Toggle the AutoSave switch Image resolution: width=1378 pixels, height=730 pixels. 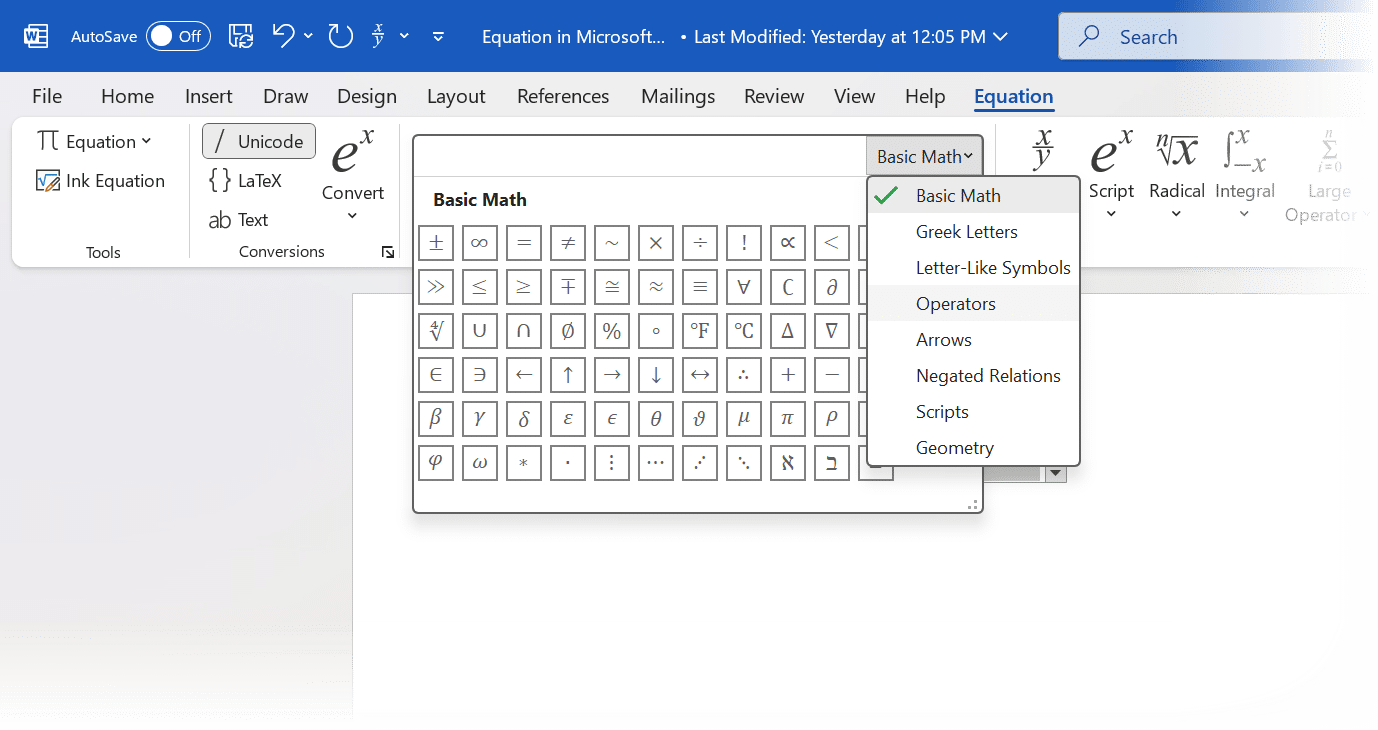click(x=178, y=37)
